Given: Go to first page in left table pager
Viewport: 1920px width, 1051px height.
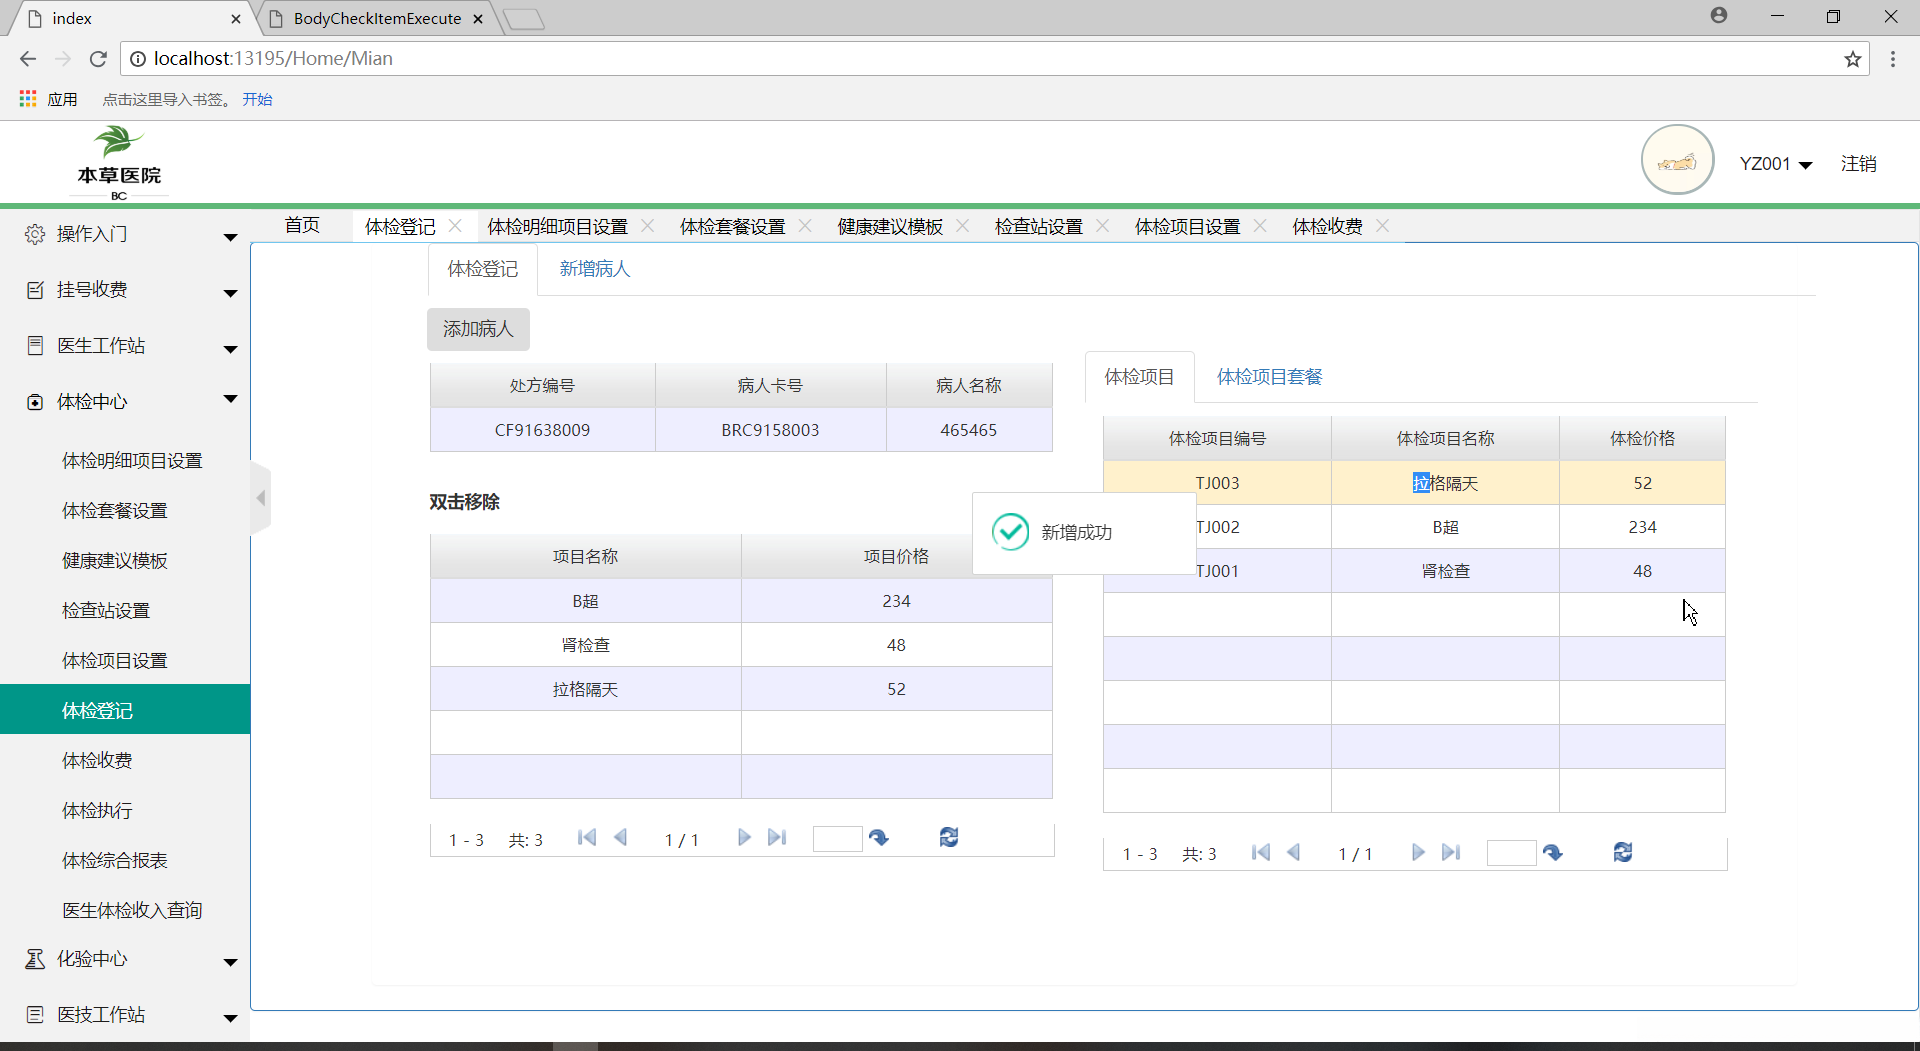Looking at the screenshot, I should point(587,838).
